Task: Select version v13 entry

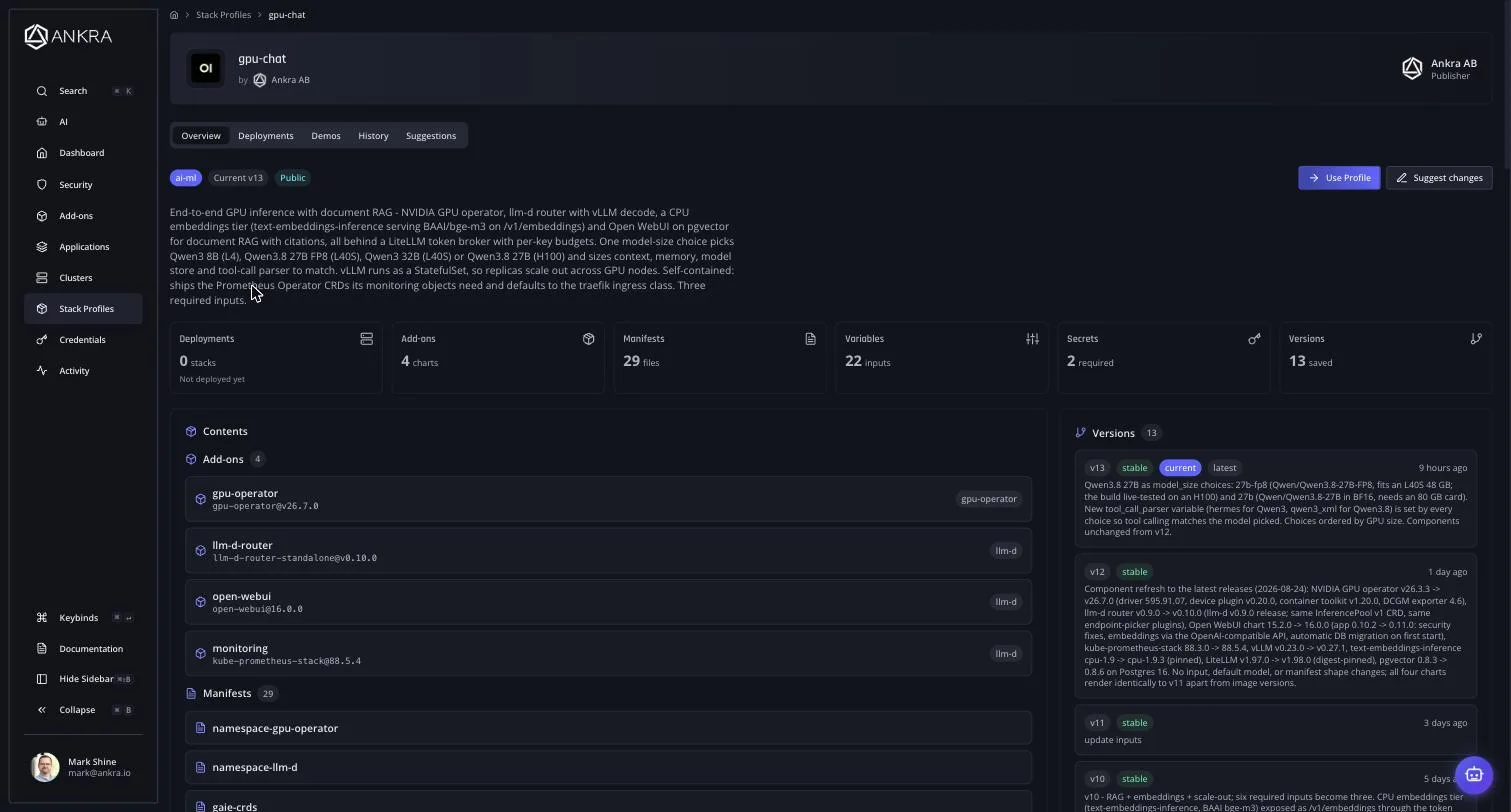Action: coord(1276,499)
